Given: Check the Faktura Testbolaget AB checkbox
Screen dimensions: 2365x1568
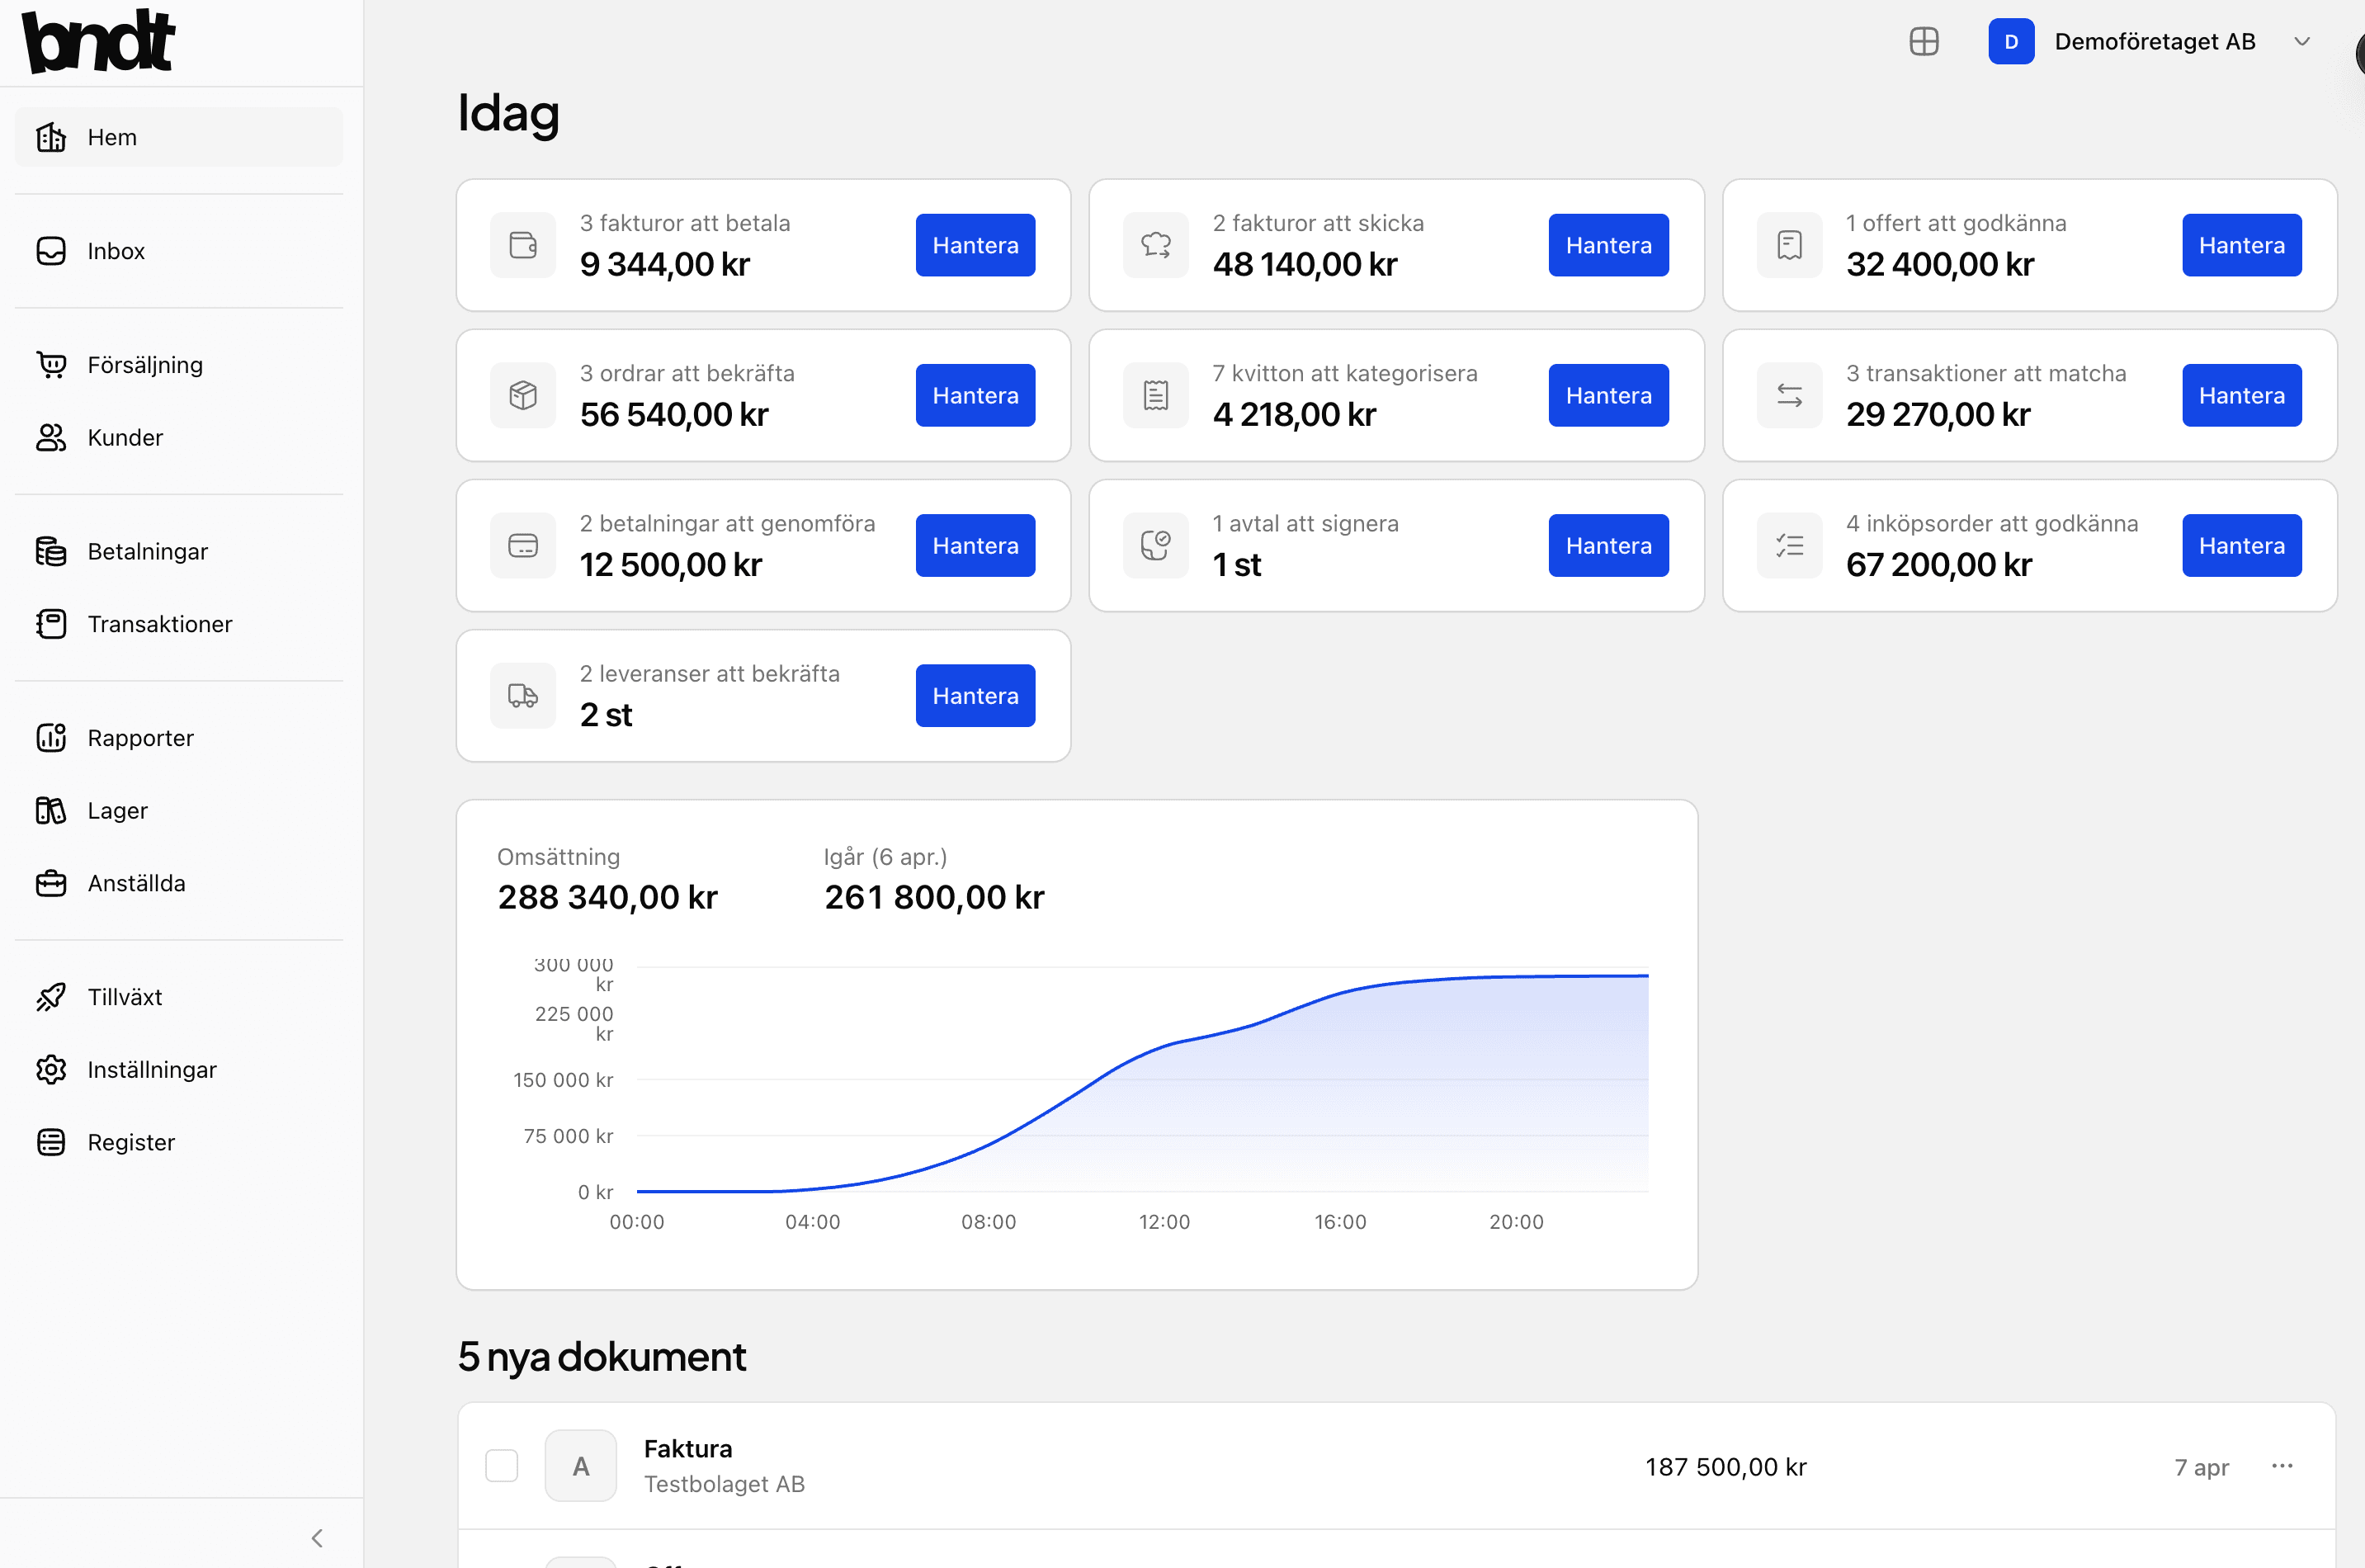Looking at the screenshot, I should click(502, 1466).
